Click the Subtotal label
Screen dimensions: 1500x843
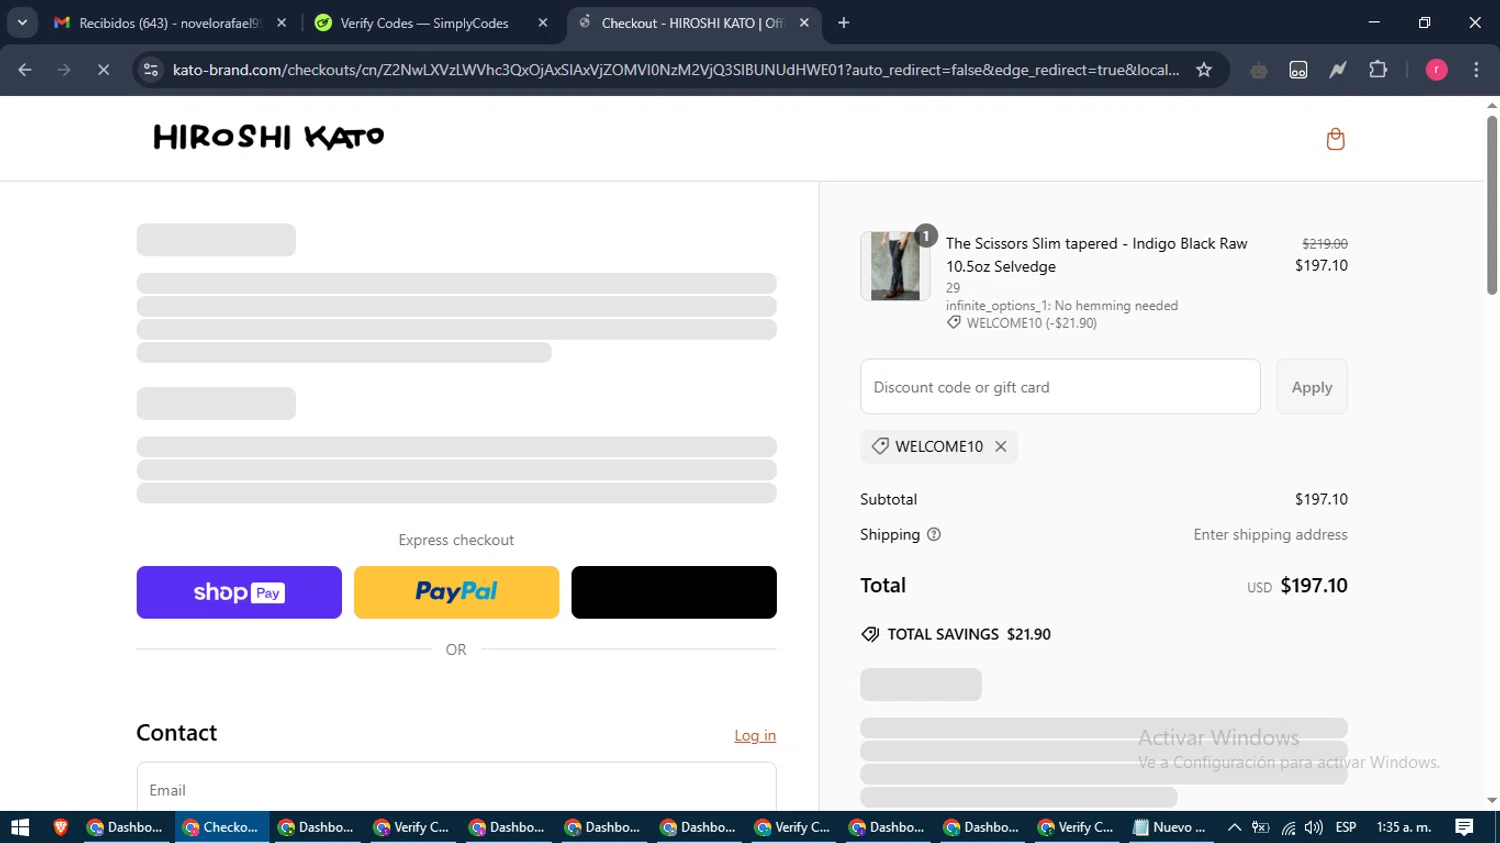point(888,499)
